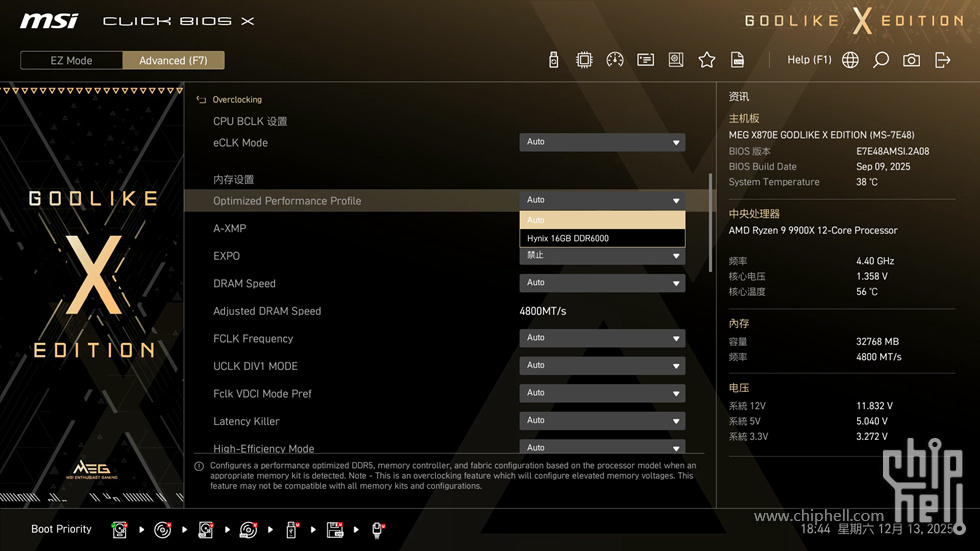Open UCLK DIV1 MODE dropdown
This screenshot has width=980, height=551.
[x=602, y=366]
